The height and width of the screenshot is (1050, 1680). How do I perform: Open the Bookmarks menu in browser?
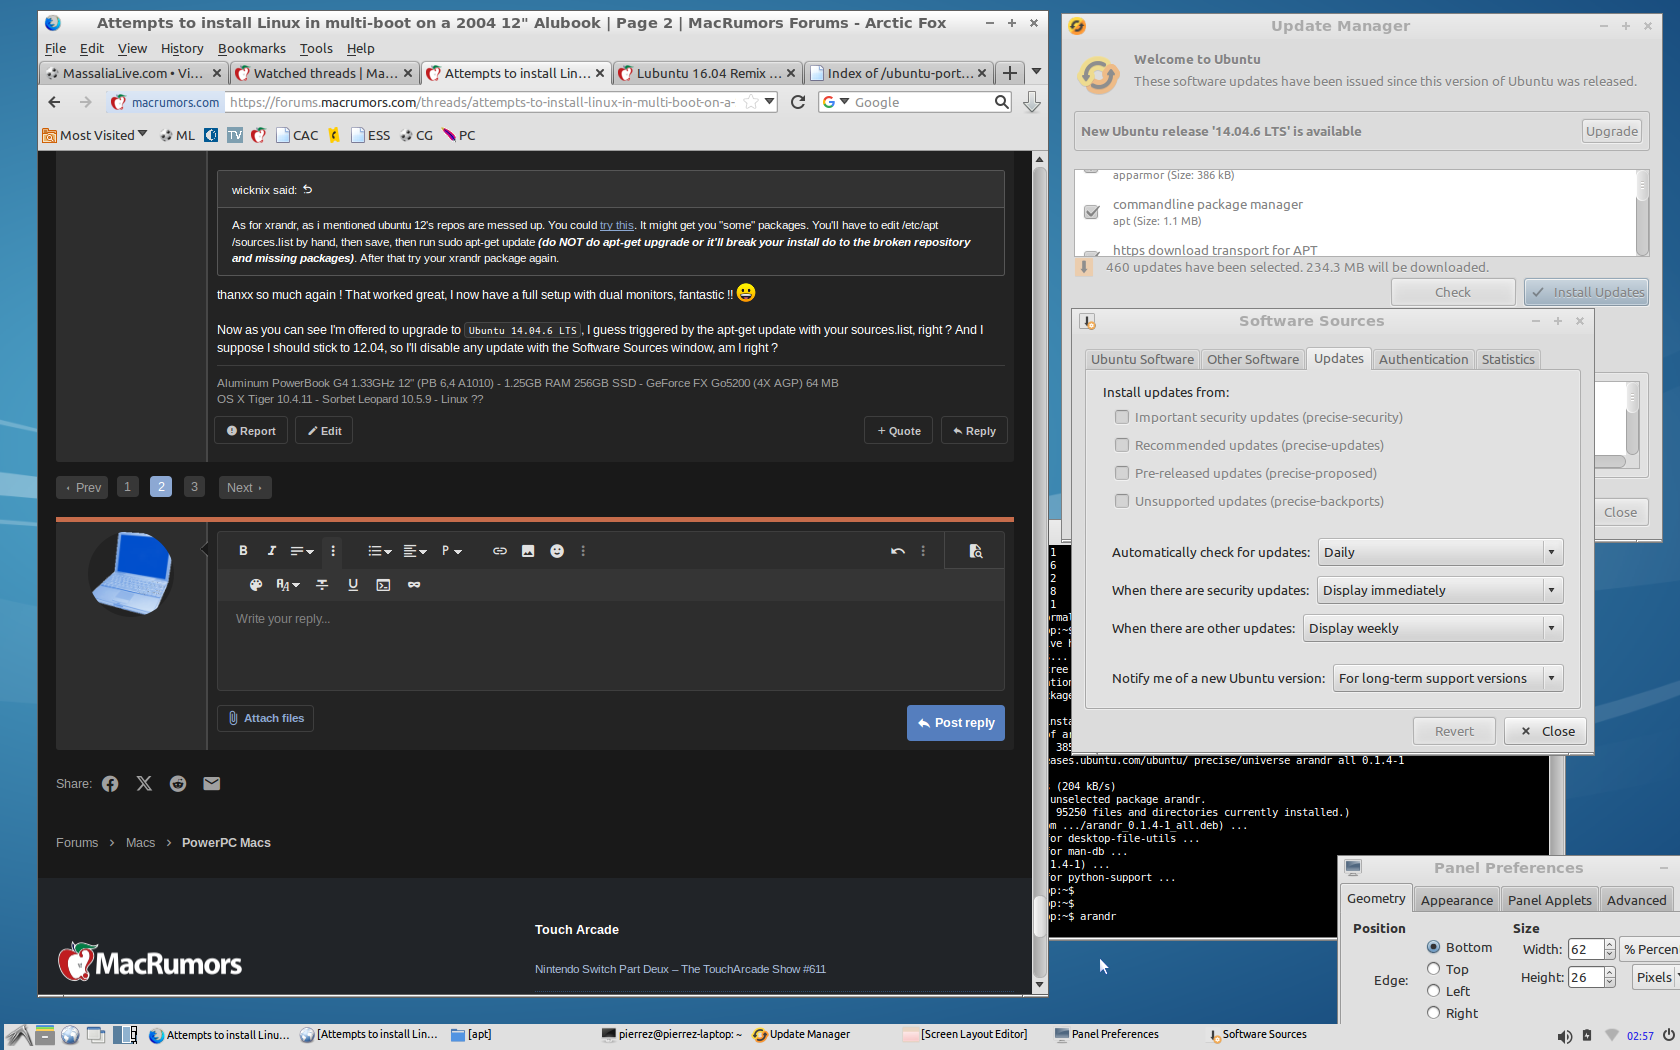(251, 48)
